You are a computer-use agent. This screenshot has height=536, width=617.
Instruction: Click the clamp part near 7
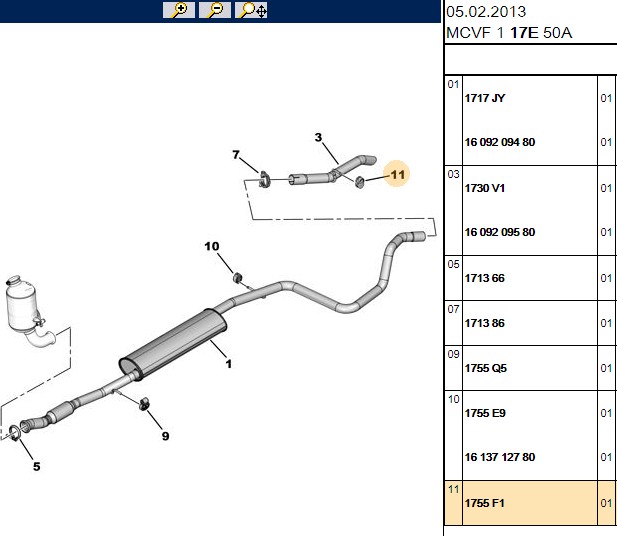point(264,179)
